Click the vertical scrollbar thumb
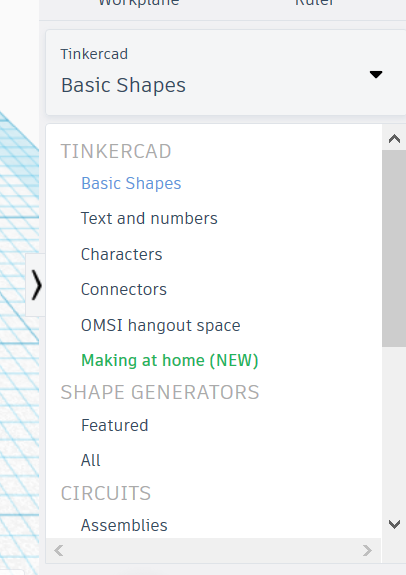 [x=394, y=248]
